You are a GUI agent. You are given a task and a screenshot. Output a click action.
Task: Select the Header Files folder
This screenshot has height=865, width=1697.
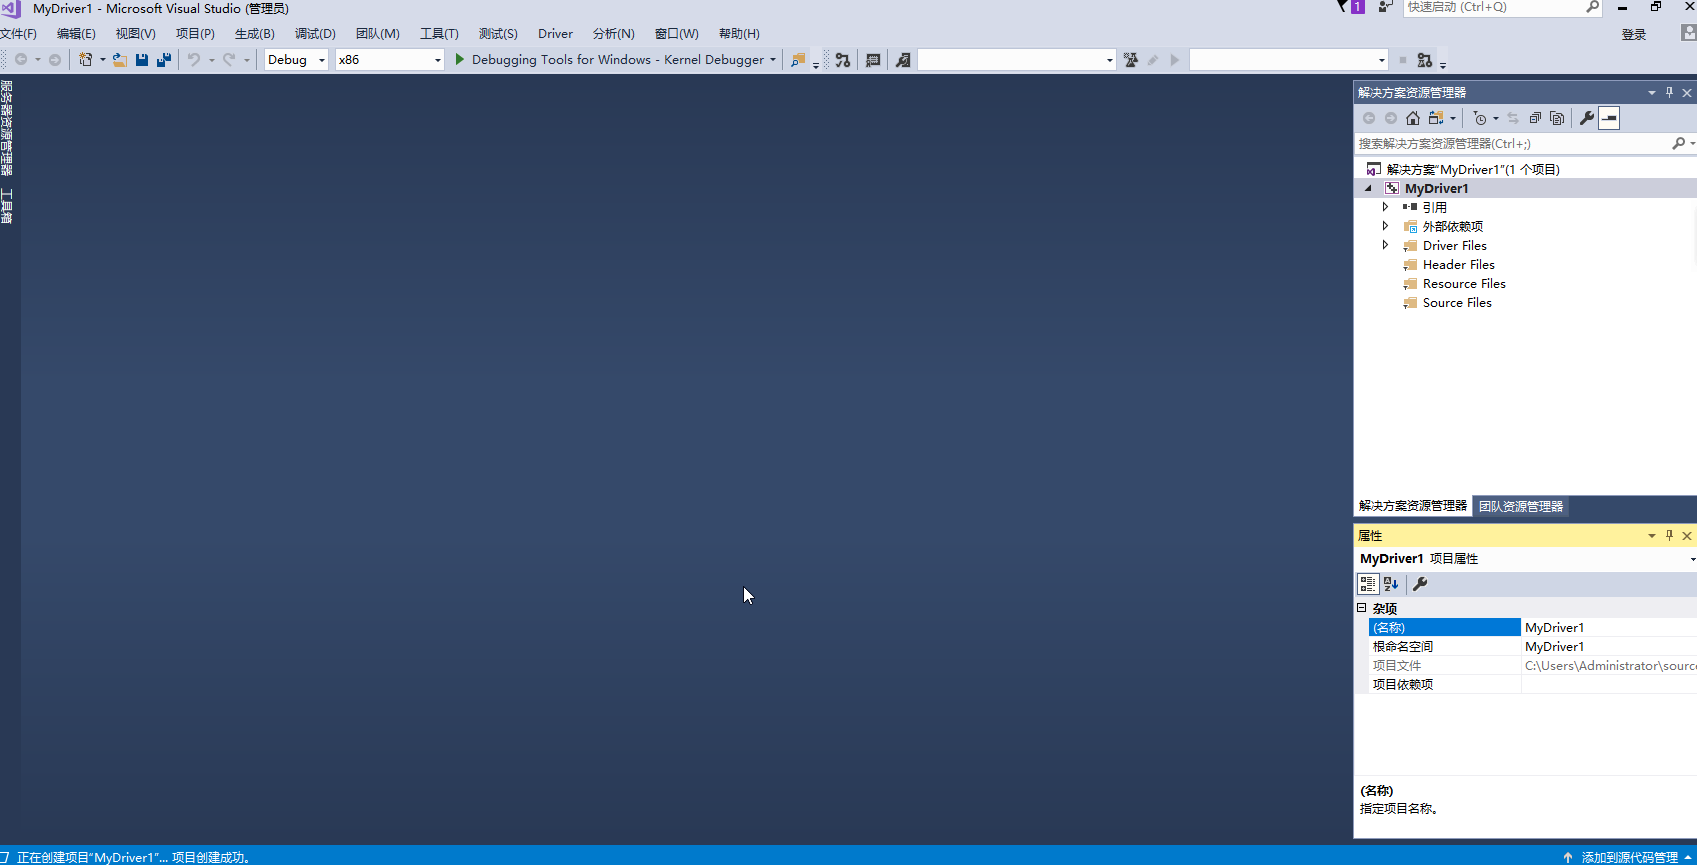(x=1458, y=265)
